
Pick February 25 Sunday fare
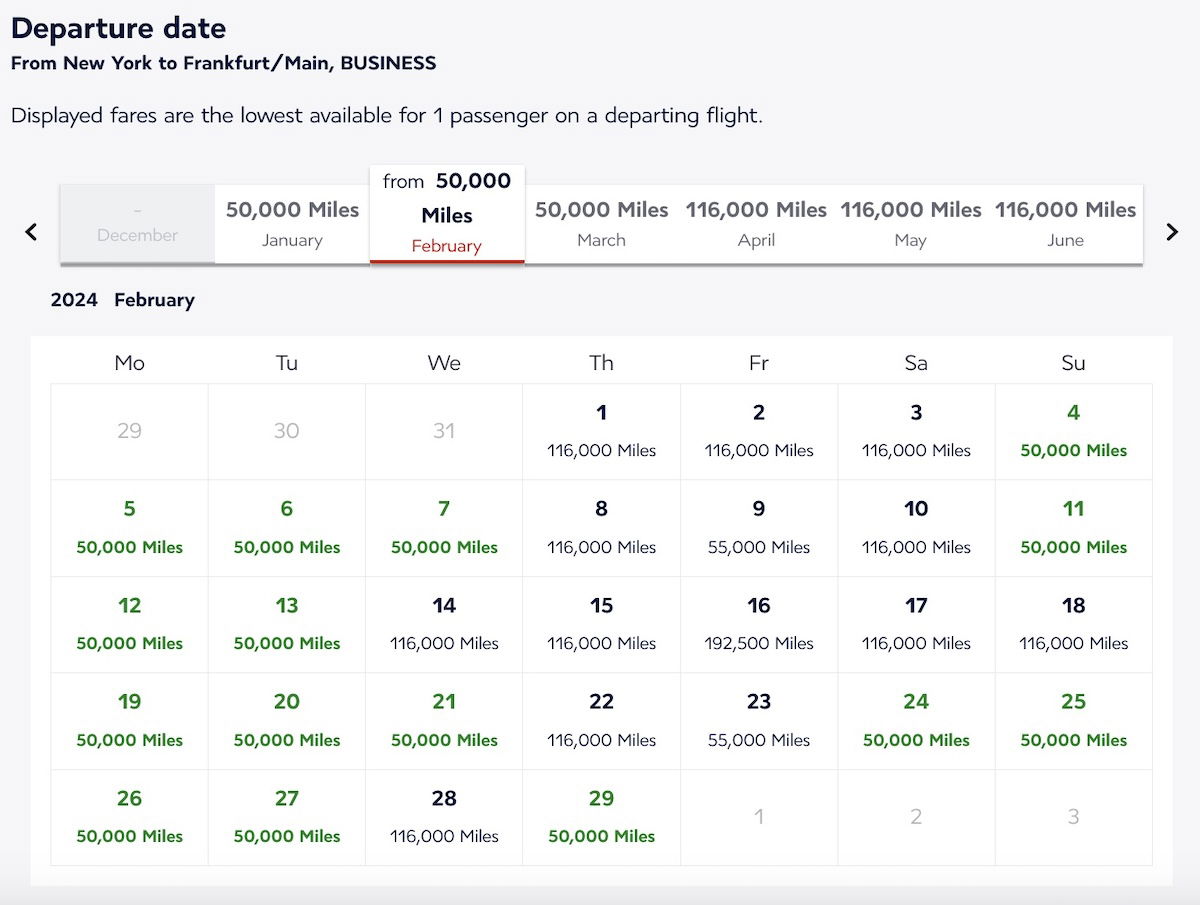click(x=1073, y=720)
